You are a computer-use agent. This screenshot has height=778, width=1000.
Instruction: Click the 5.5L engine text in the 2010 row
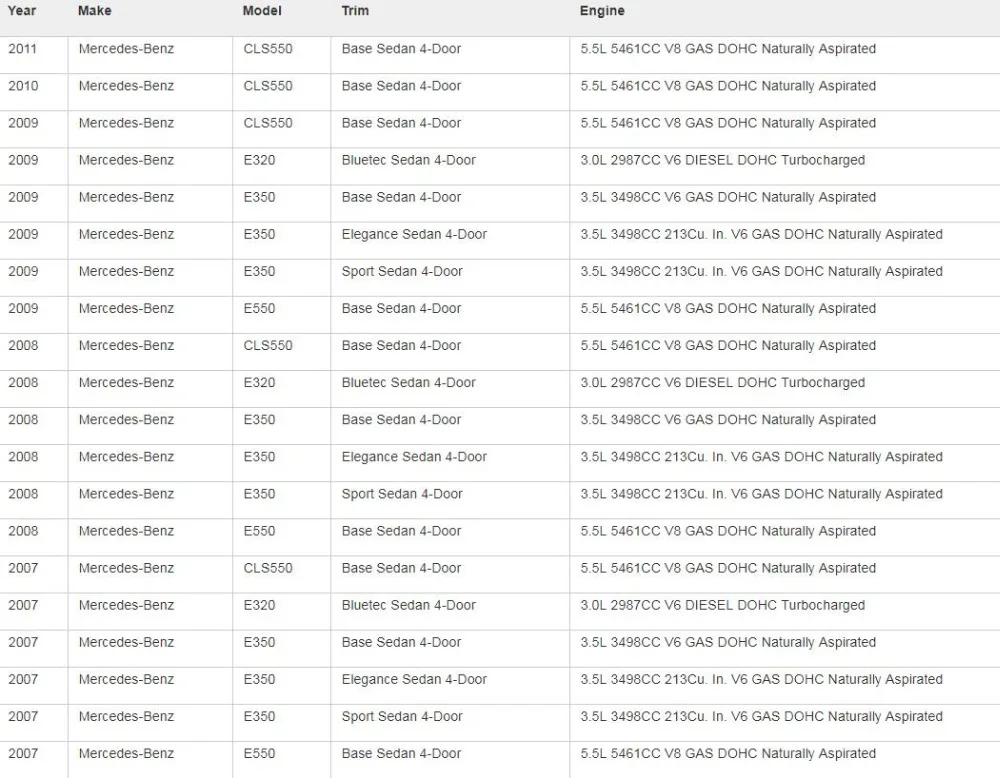tap(728, 86)
